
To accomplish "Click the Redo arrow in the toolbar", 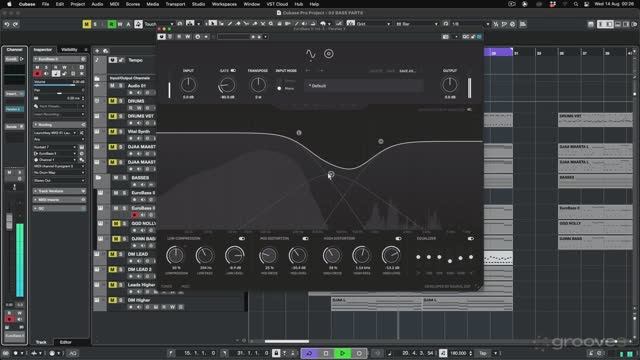I will [16, 24].
